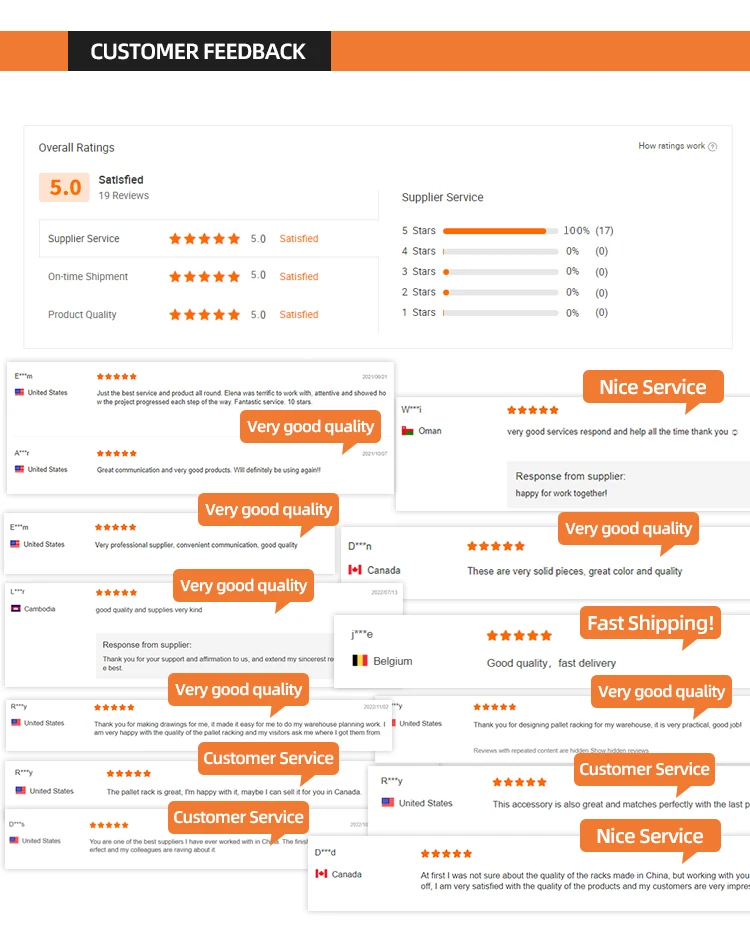Screen dimensions: 750x938
Task: Click the orange 5.0 overall score badge
Action: [65, 187]
